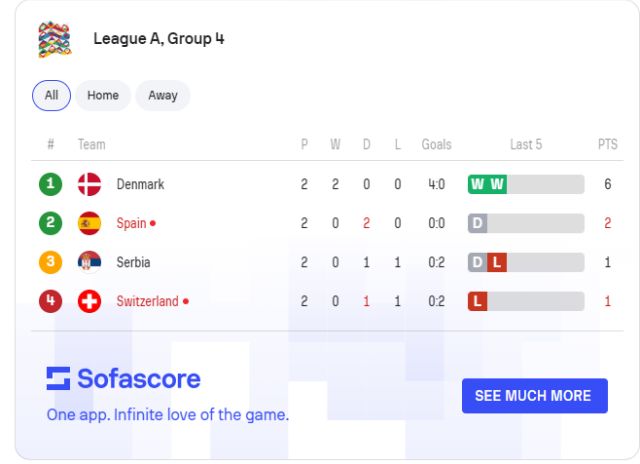Viewport: 640px width, 464px height.
Task: Click the Sofascore logo
Action: coord(123,378)
